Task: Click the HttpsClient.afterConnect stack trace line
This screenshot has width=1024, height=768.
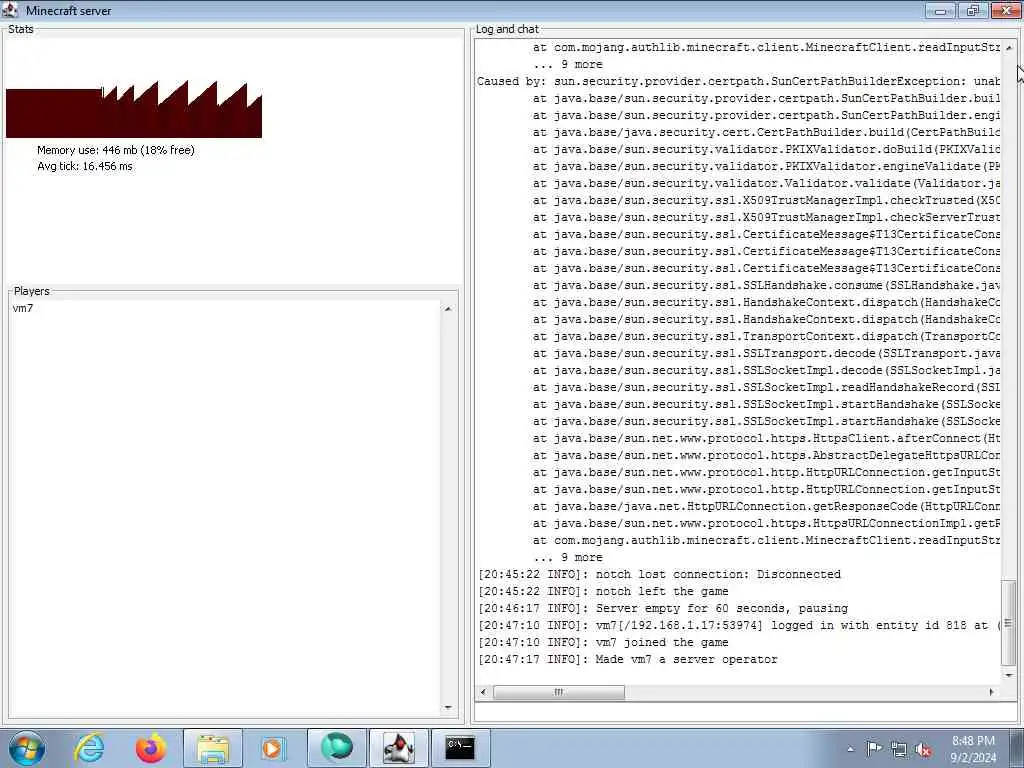Action: point(766,438)
